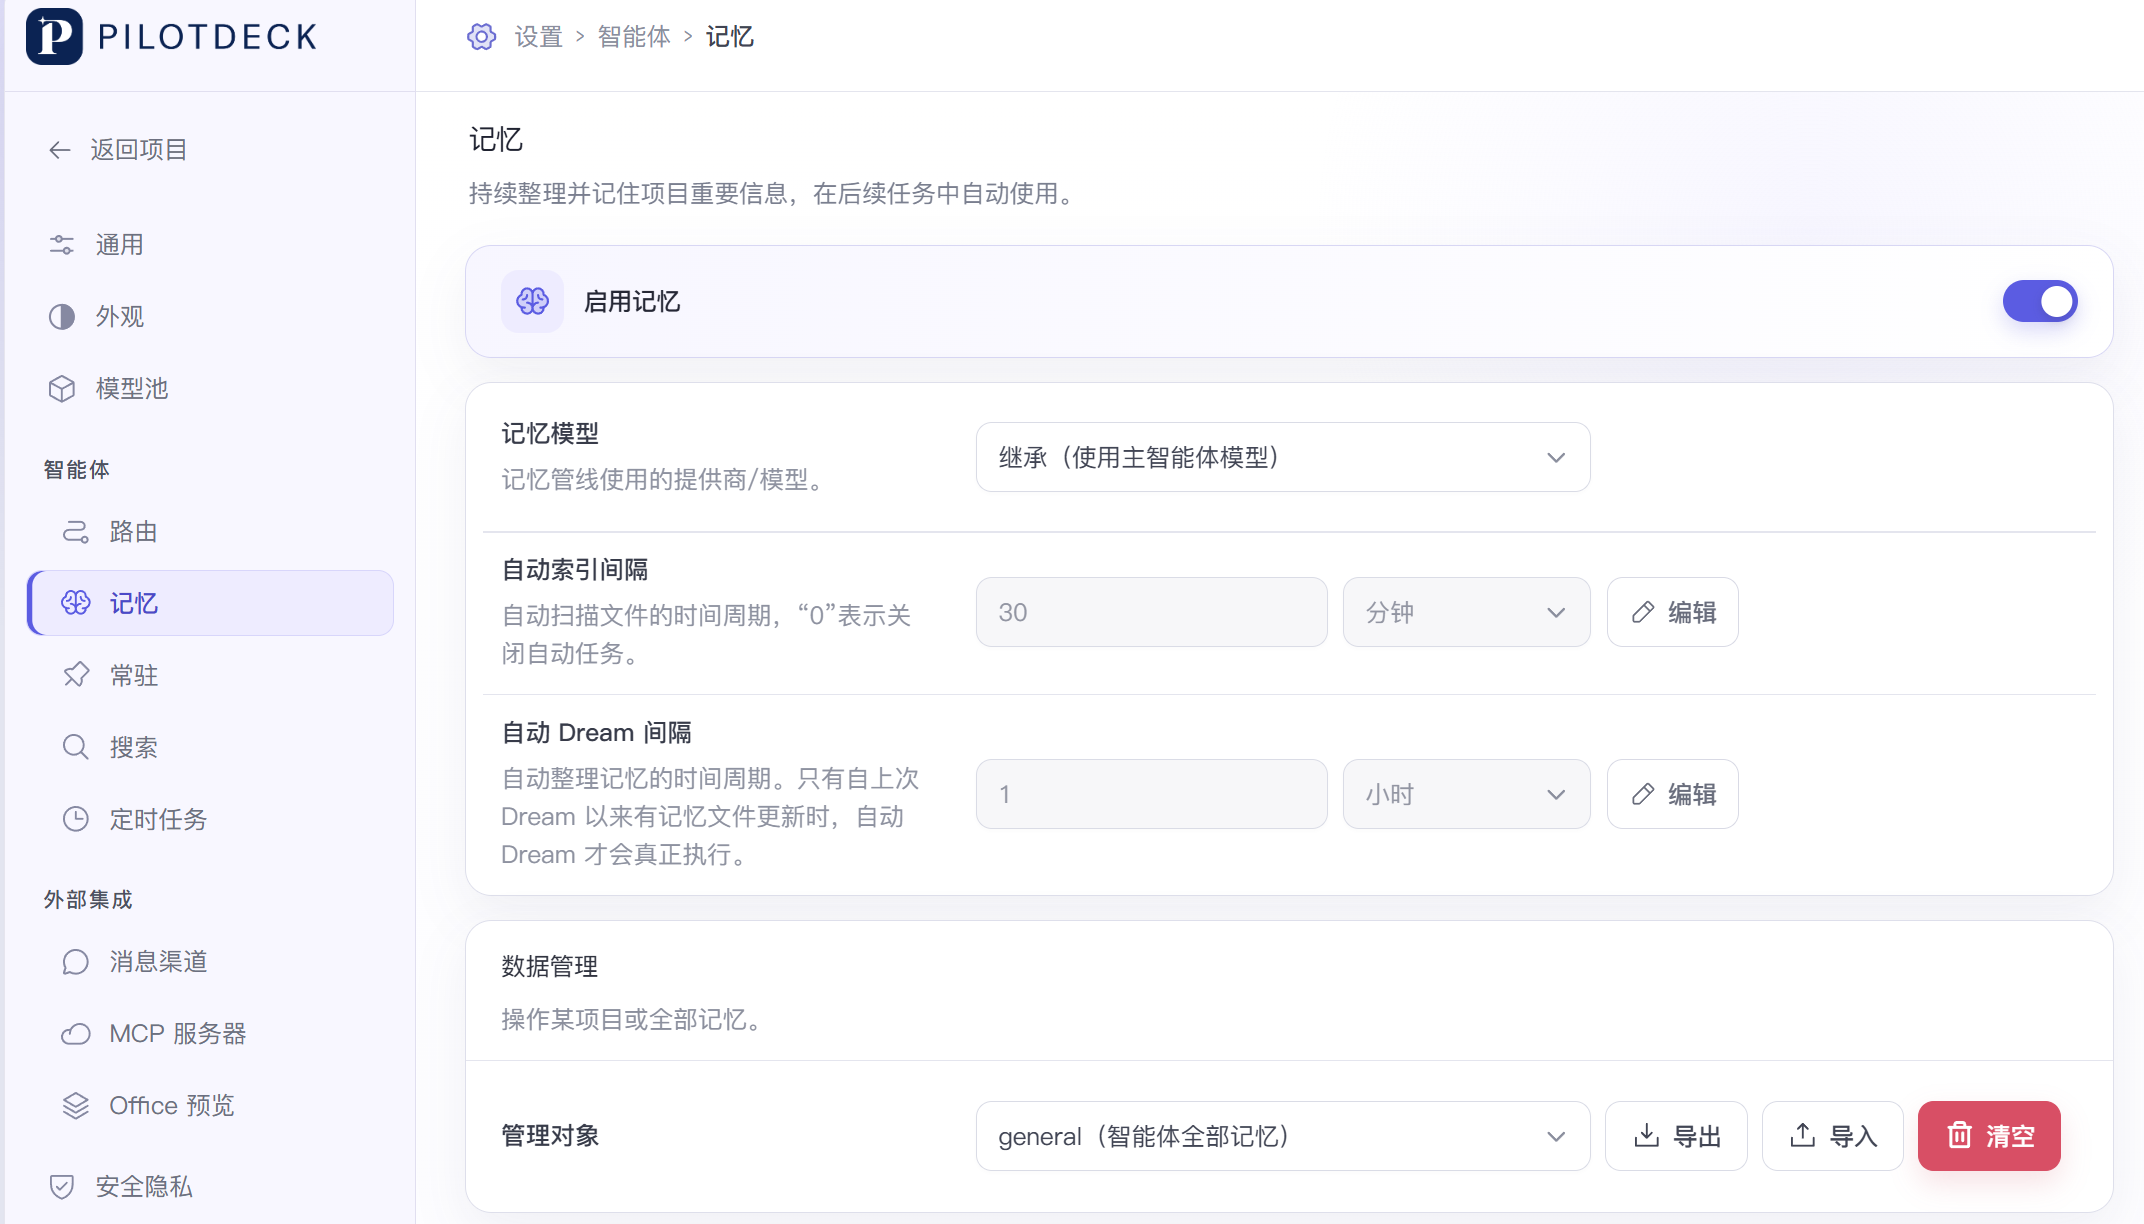
Task: Click the clock icon next to 定时任务
Action: click(x=76, y=819)
